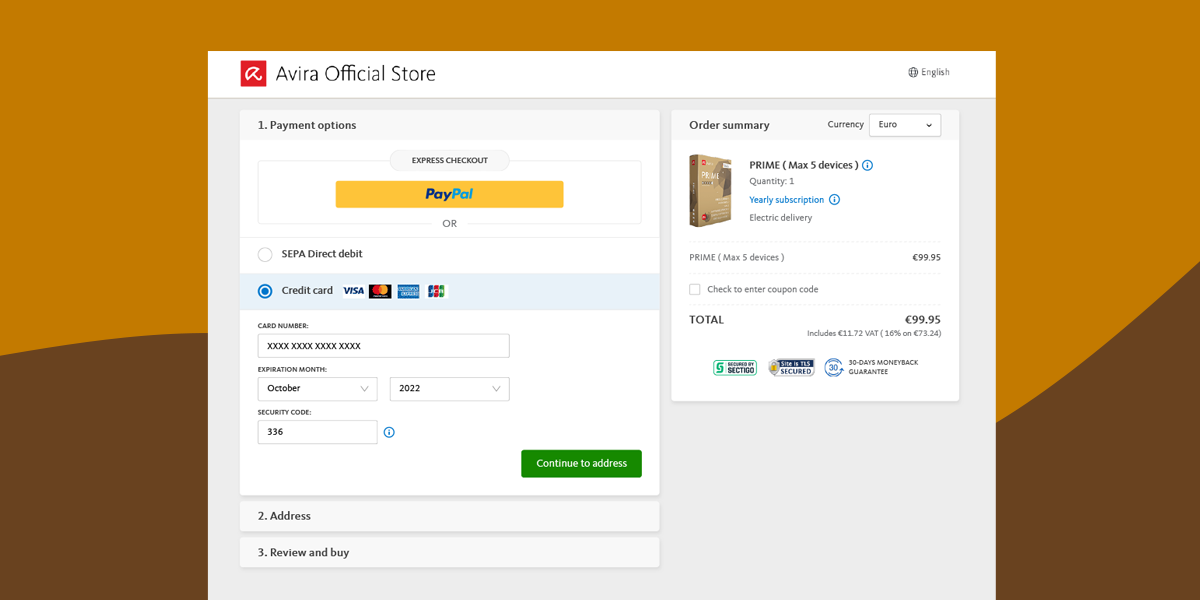Click the 30-days moneyback guarantee icon
Image resolution: width=1200 pixels, height=600 pixels.
[834, 367]
